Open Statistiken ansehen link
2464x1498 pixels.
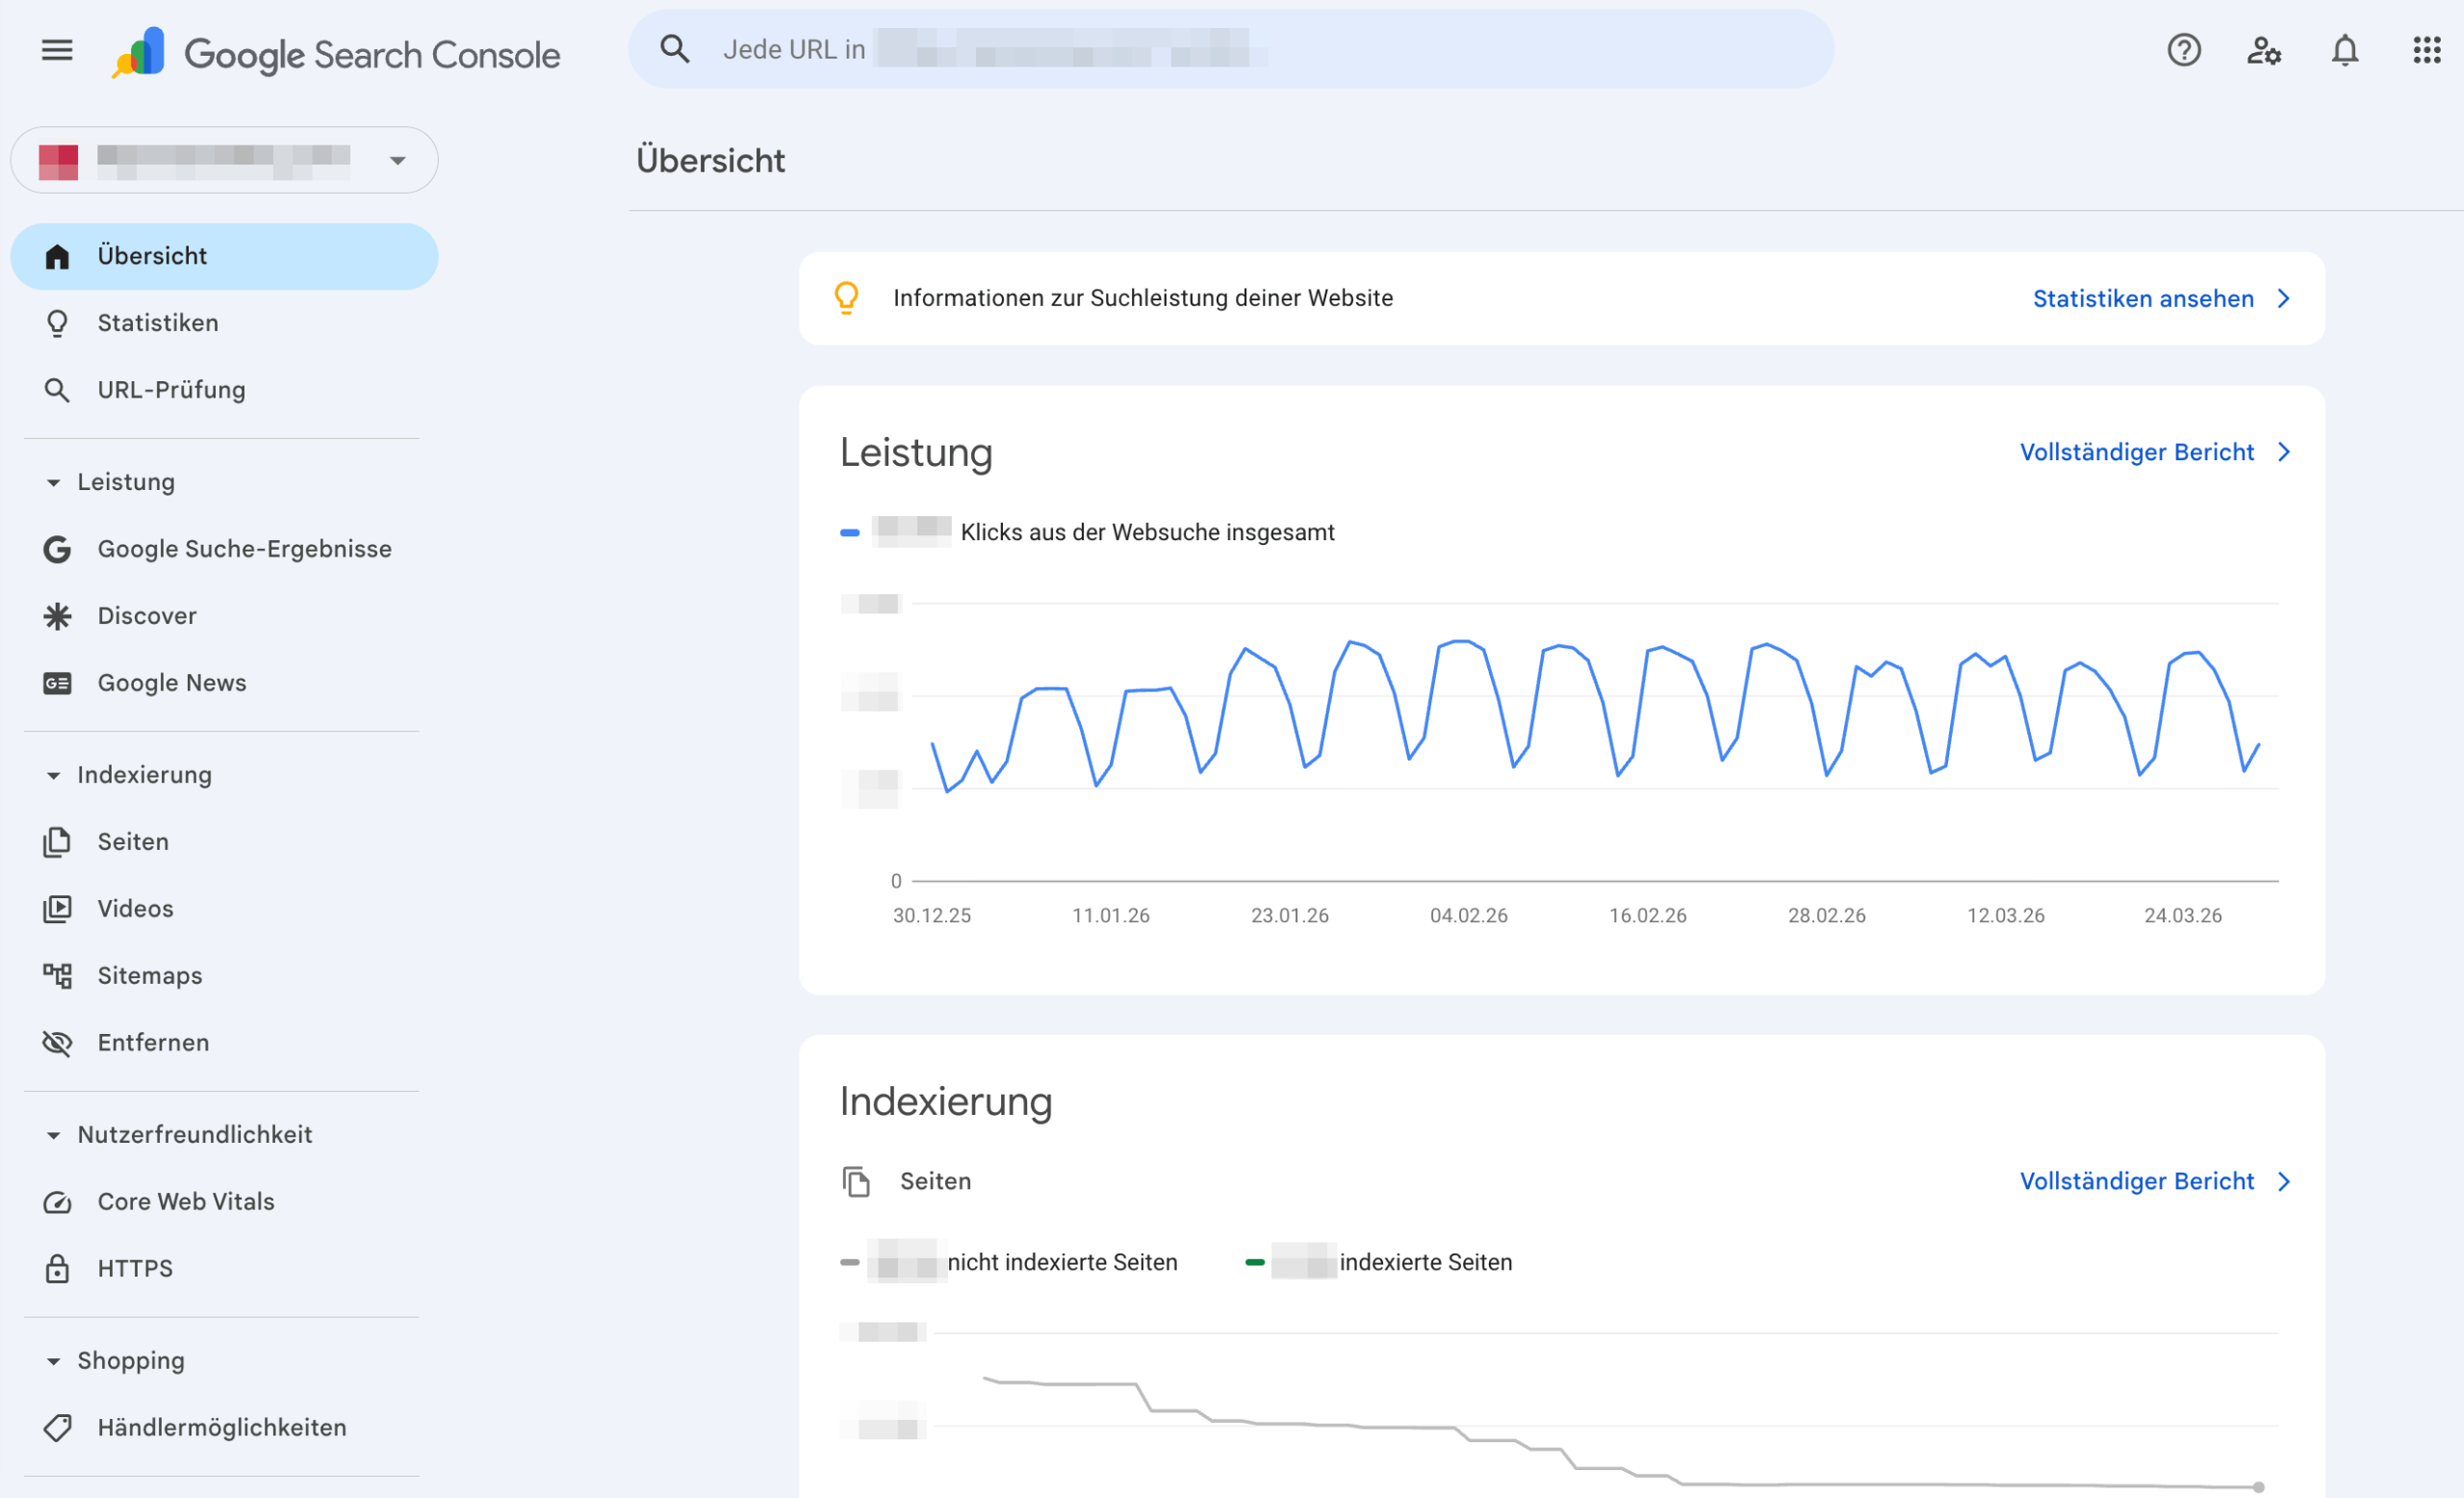click(2143, 298)
